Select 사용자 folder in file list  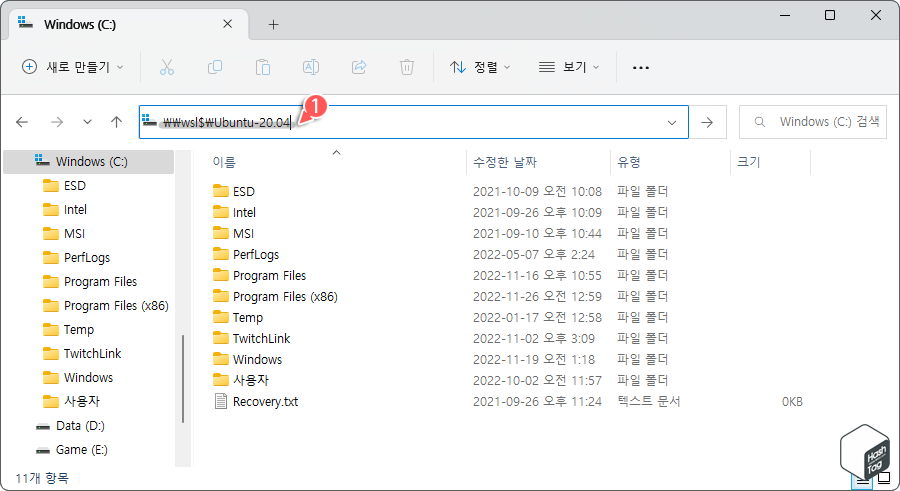pos(250,381)
